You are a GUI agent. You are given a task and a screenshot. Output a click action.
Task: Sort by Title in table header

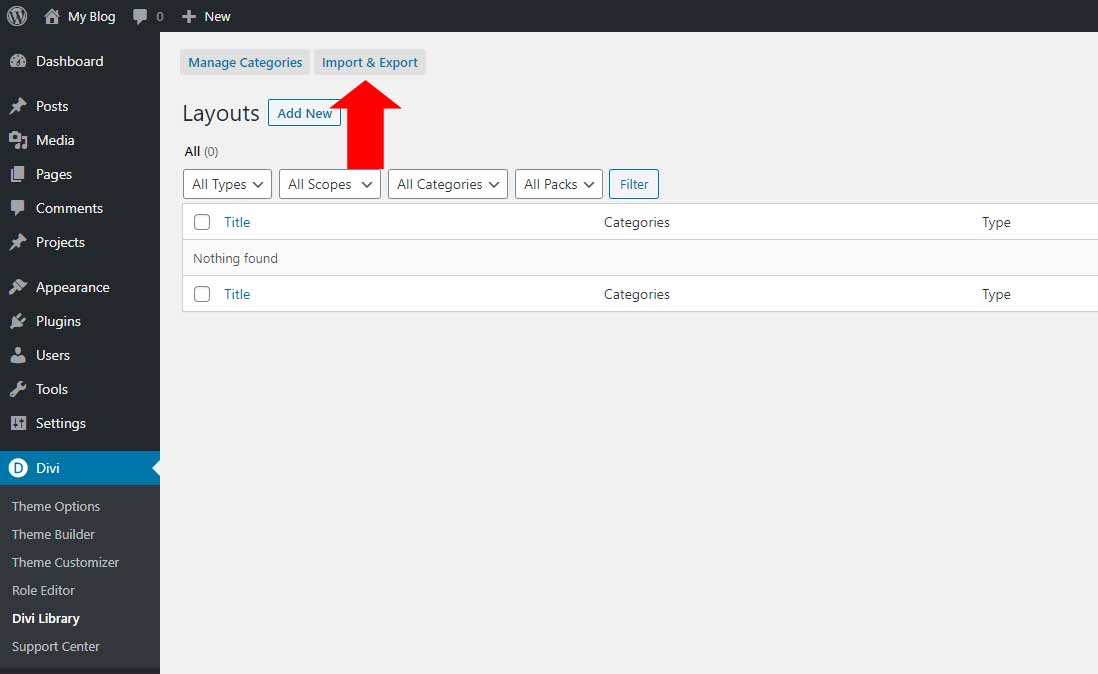pos(237,222)
